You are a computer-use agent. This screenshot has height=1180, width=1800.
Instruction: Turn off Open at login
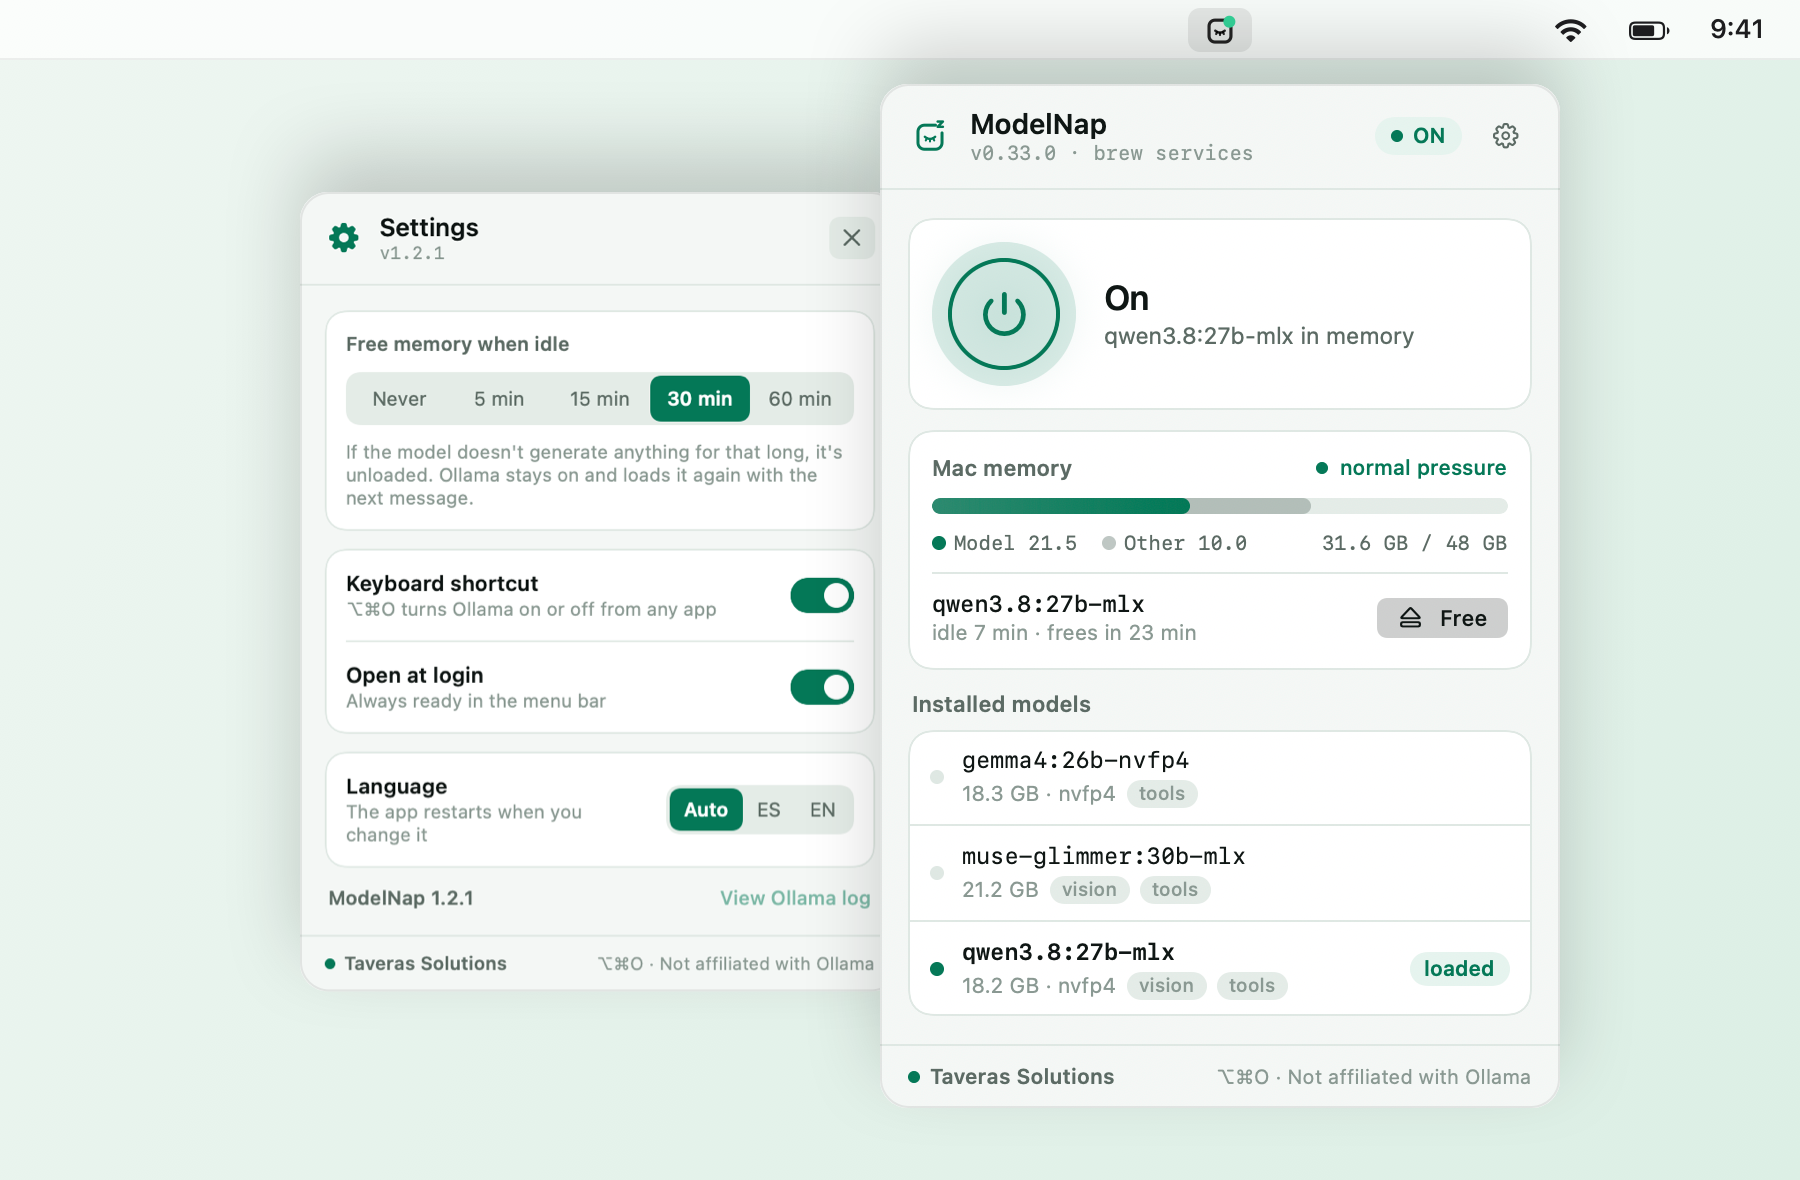tap(822, 688)
